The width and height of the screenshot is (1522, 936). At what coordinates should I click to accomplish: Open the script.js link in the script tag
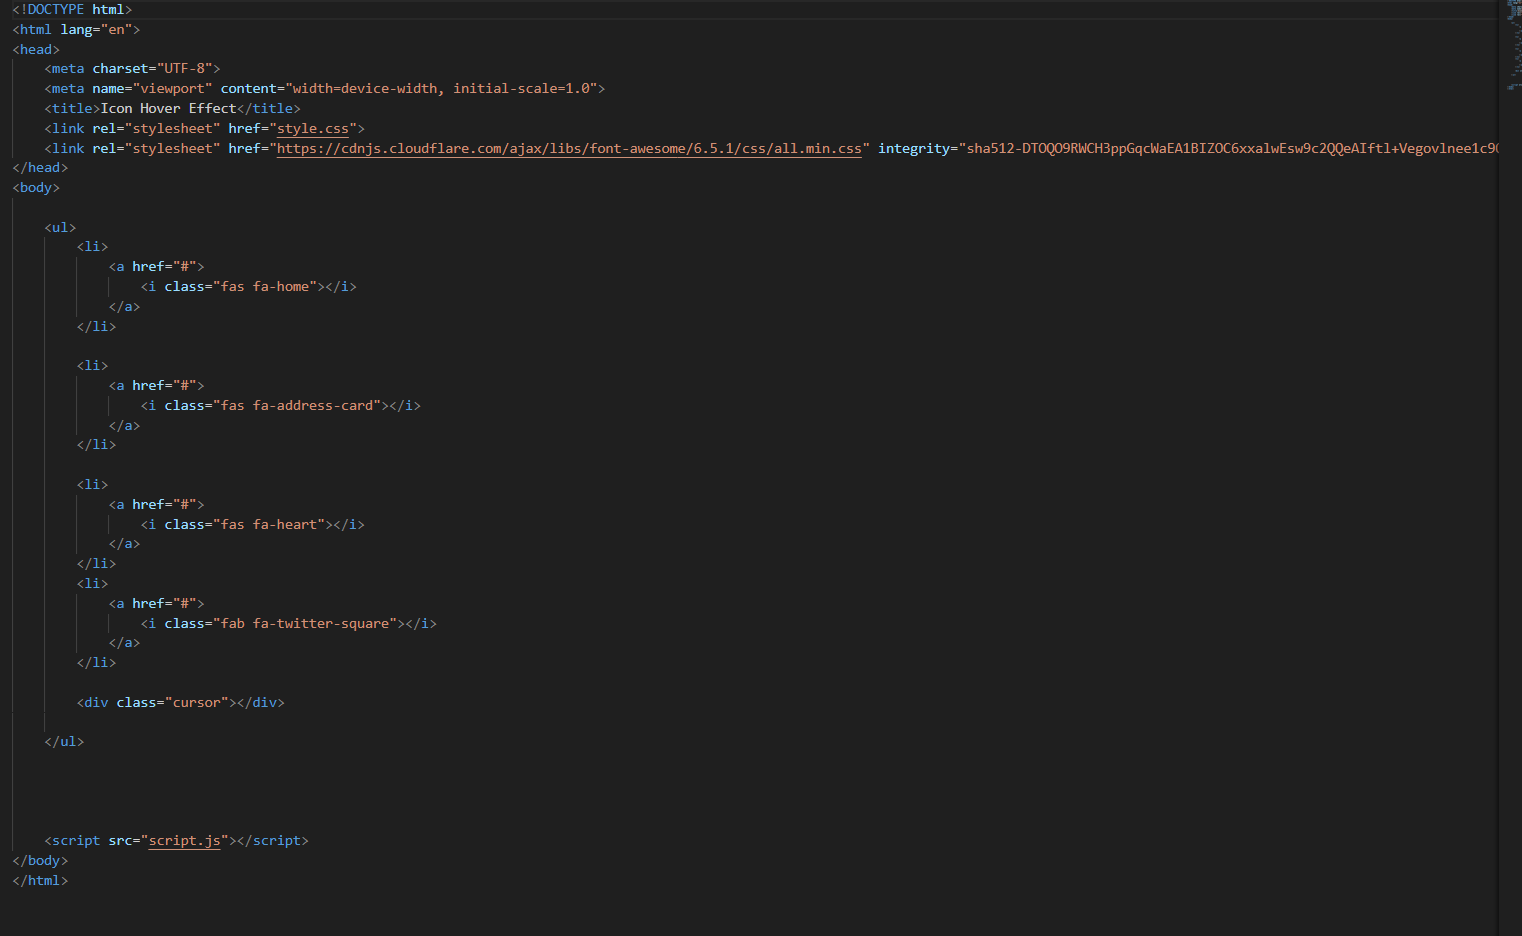[x=184, y=841]
